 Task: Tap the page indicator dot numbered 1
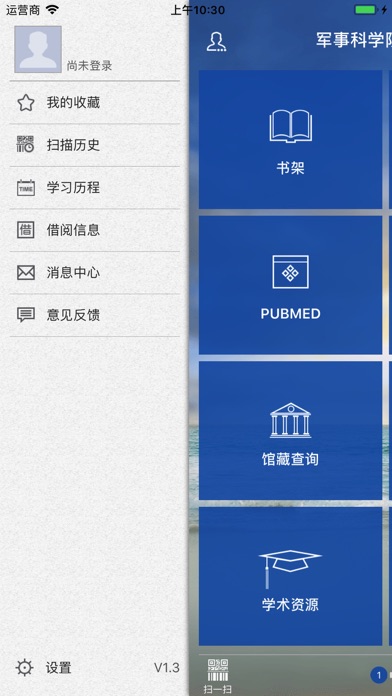tap(378, 676)
